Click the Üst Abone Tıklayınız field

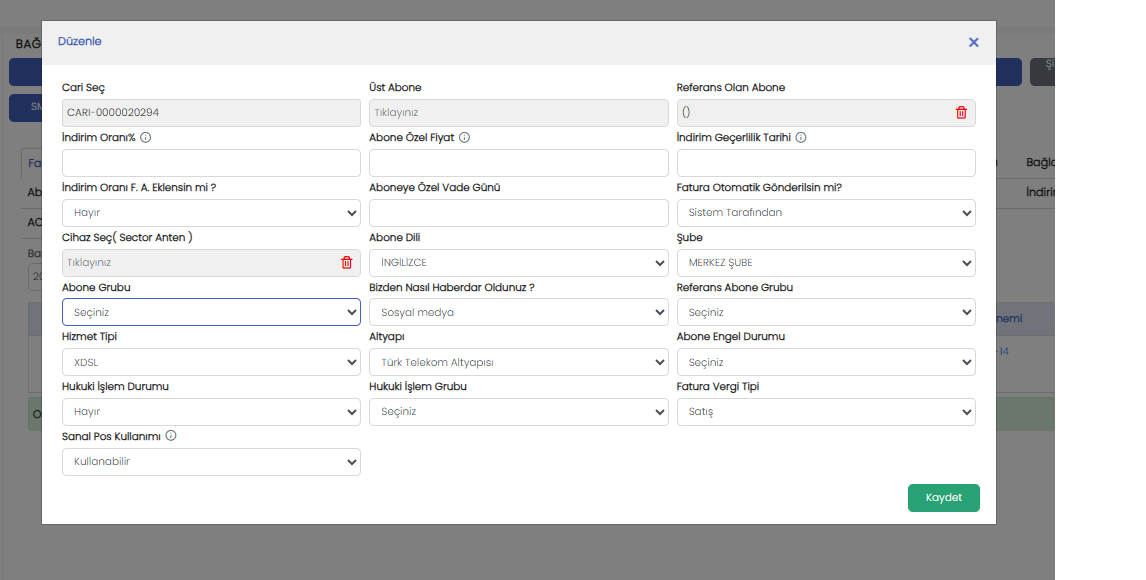(x=518, y=113)
